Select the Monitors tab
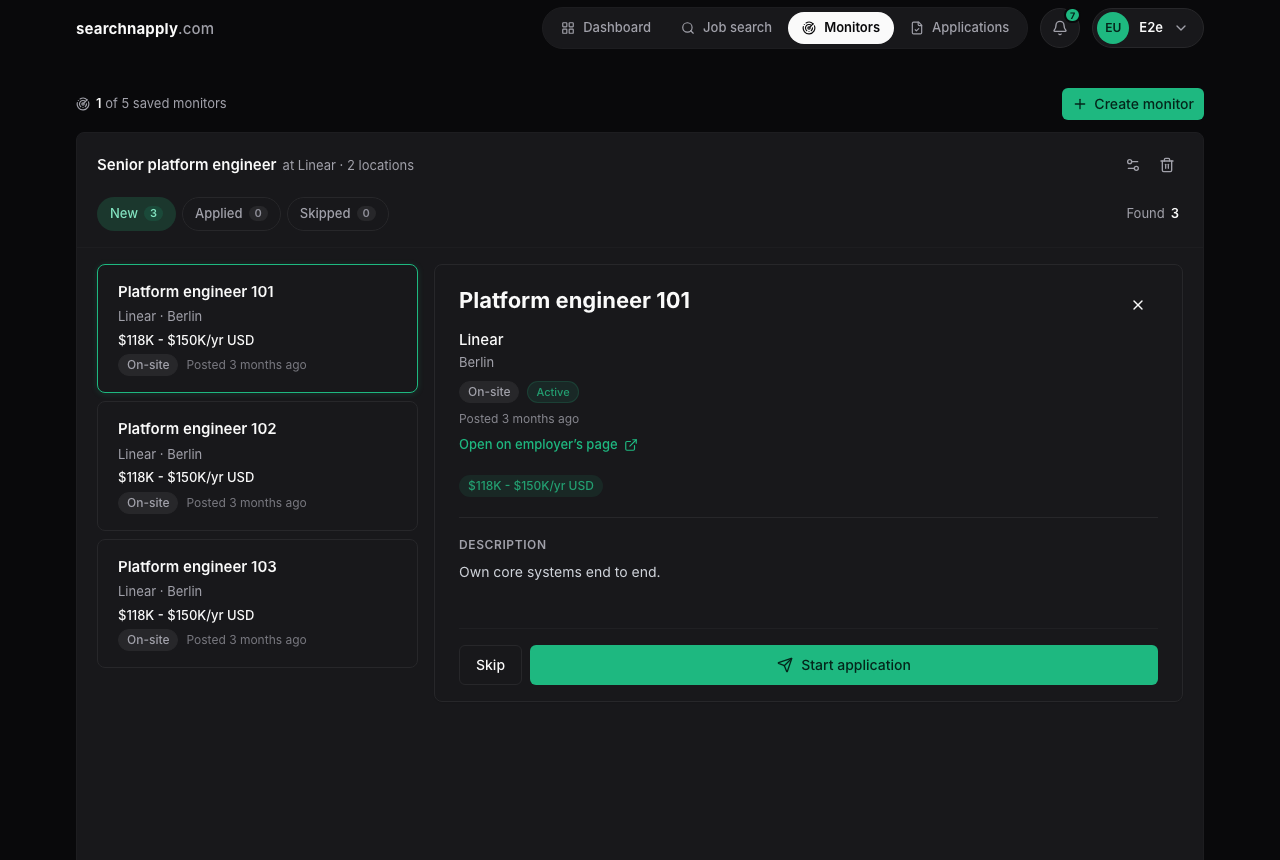The image size is (1280, 860). [841, 28]
